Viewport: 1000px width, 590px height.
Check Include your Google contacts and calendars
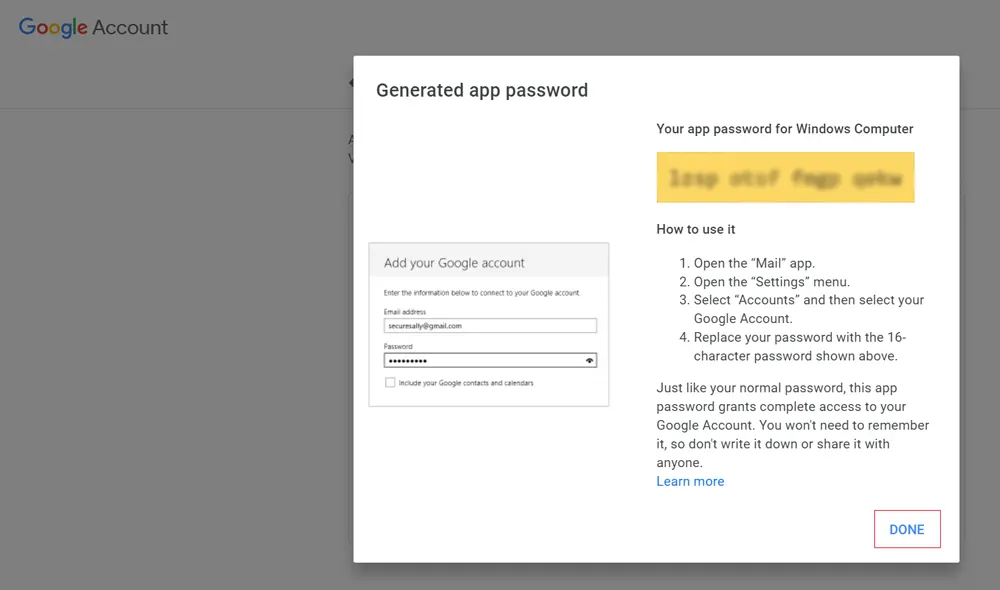390,383
